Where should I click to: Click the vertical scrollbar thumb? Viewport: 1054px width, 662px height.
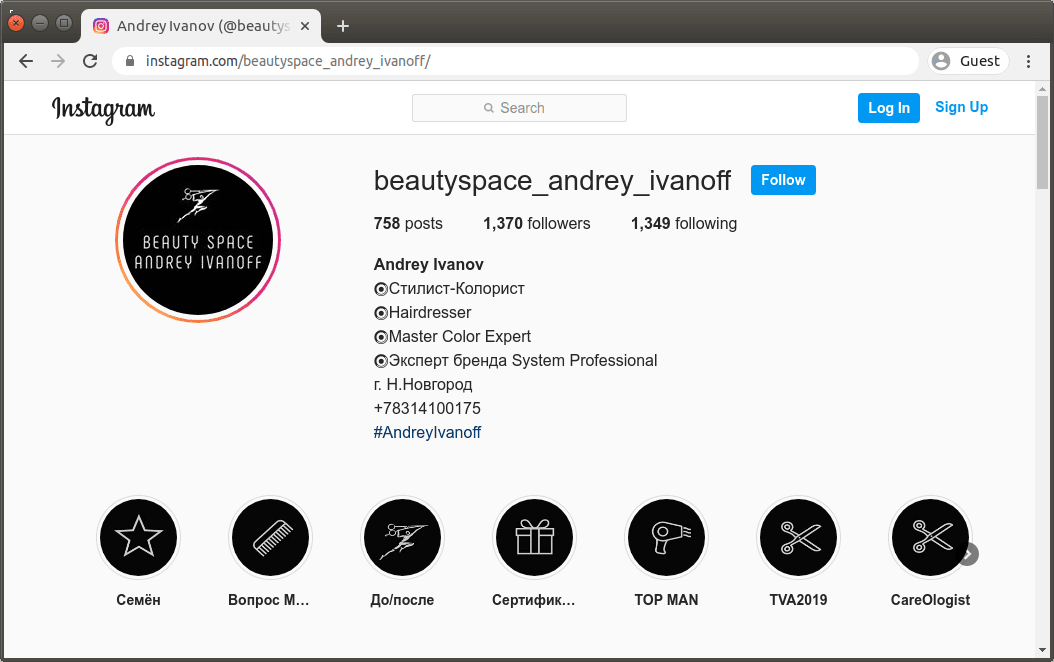1042,142
